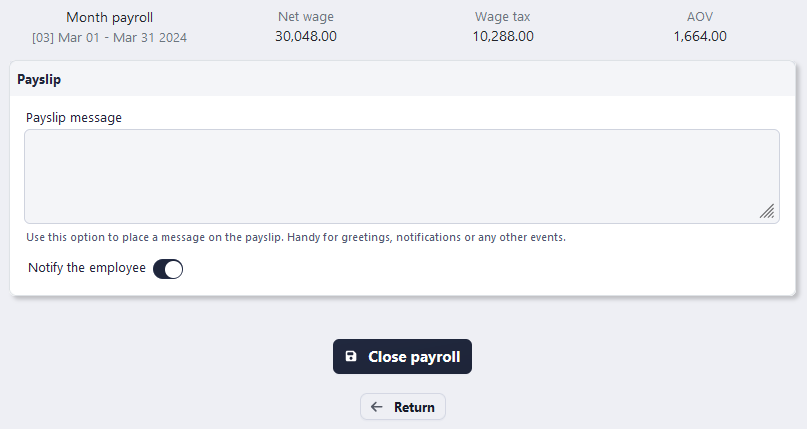Toggle the Notify the employee switch
Viewport: 807px width, 429px height.
pyautogui.click(x=168, y=268)
